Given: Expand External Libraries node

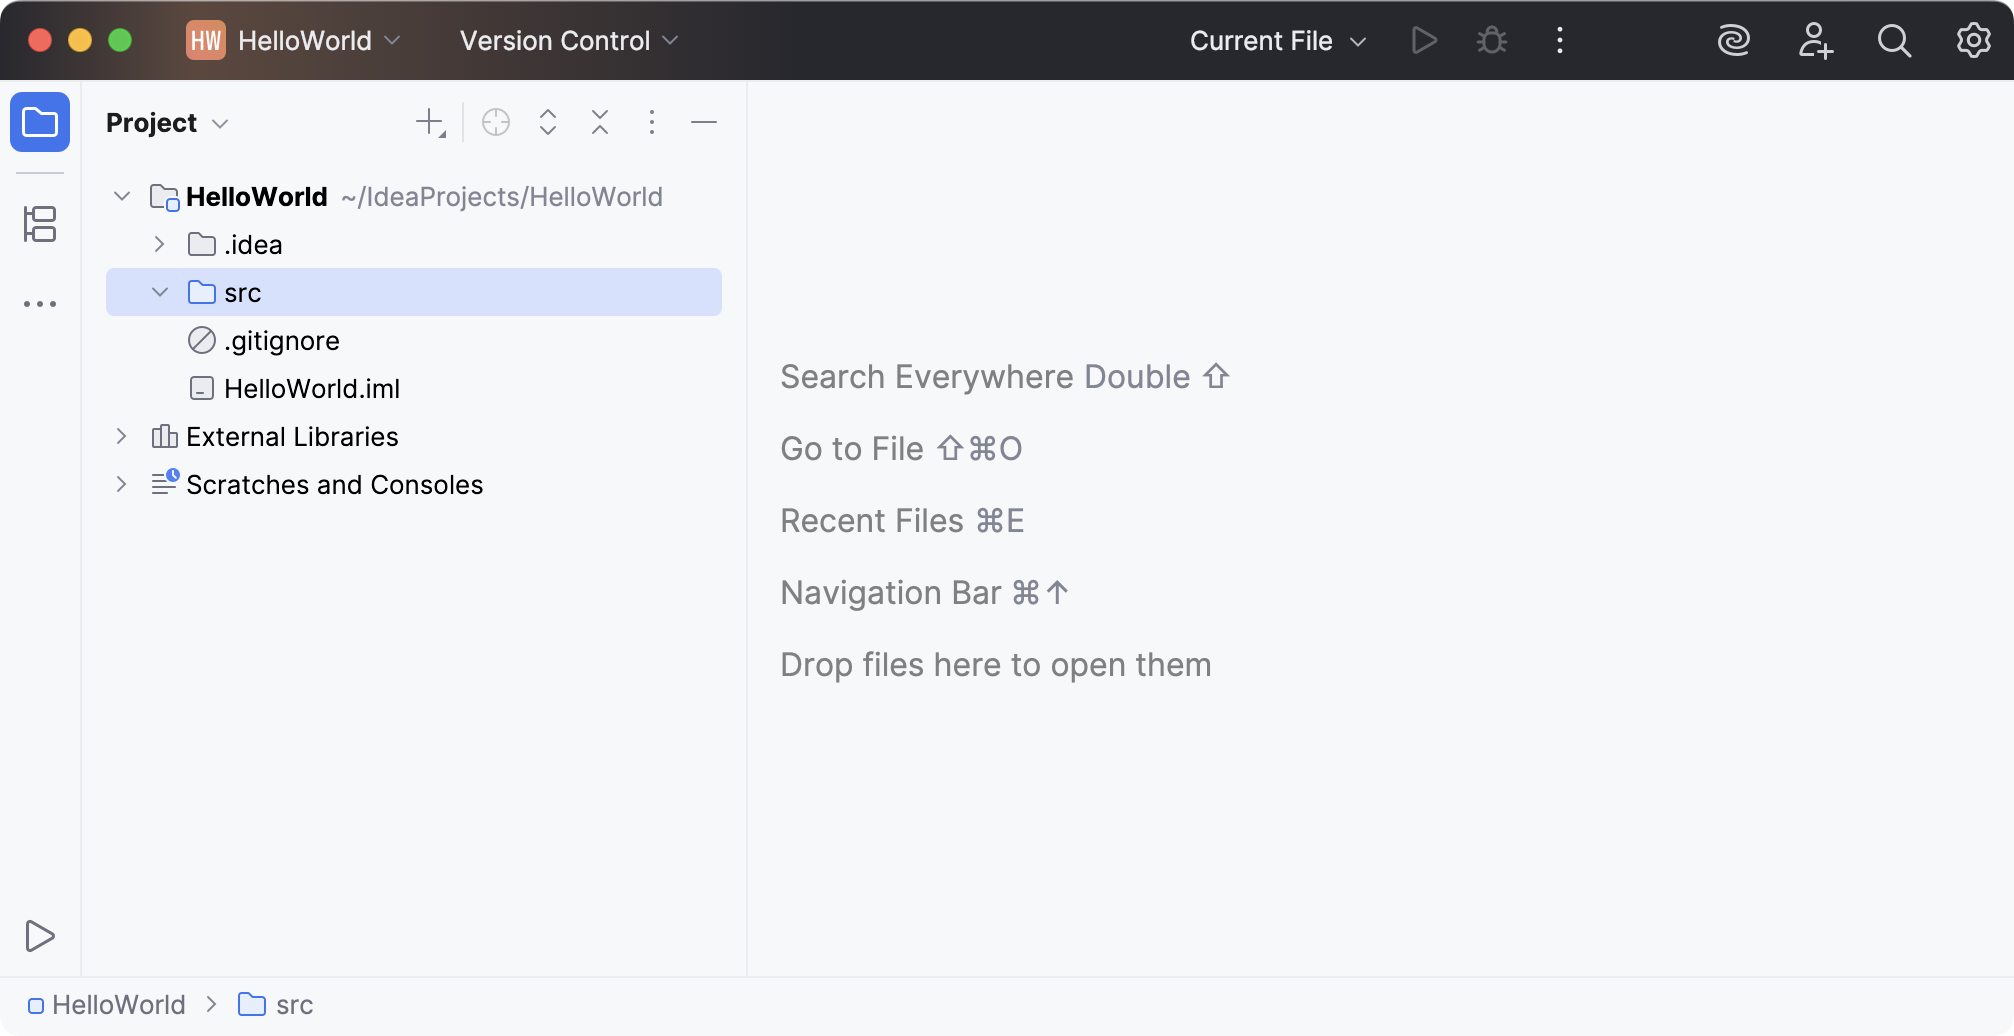Looking at the screenshot, I should point(121,436).
